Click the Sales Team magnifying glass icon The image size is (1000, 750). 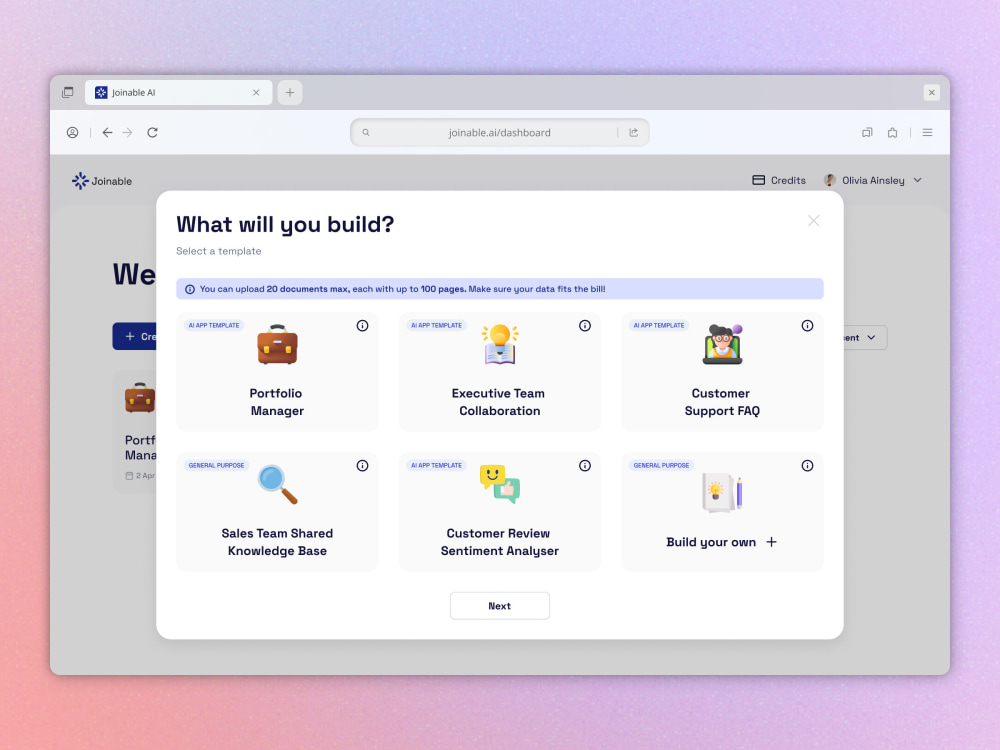pyautogui.click(x=277, y=485)
